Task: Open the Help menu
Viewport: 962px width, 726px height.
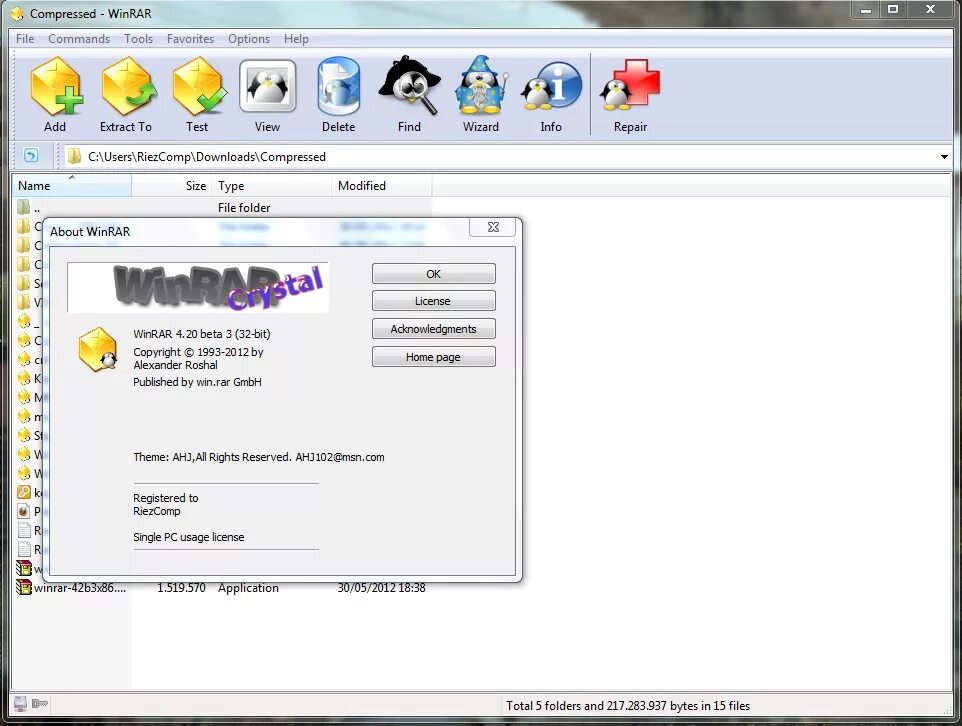Action: click(296, 39)
